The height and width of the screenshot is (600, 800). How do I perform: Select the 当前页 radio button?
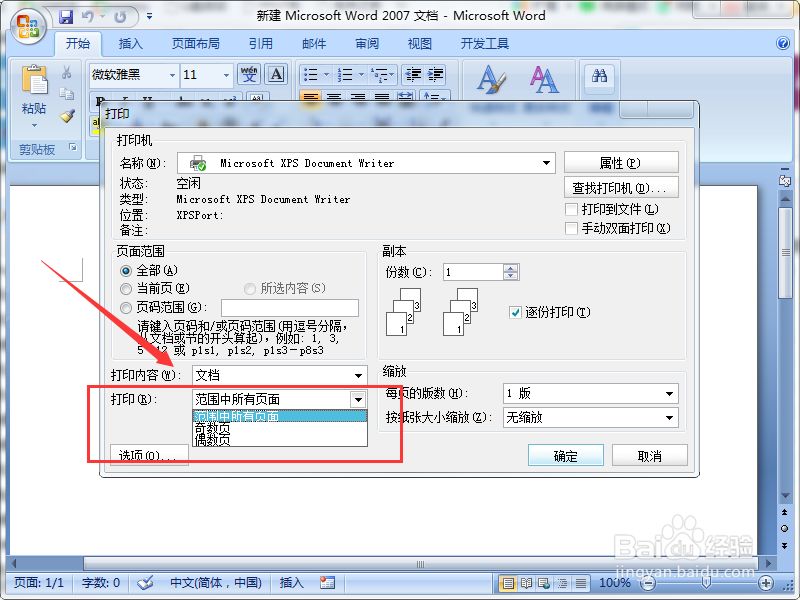pos(126,289)
